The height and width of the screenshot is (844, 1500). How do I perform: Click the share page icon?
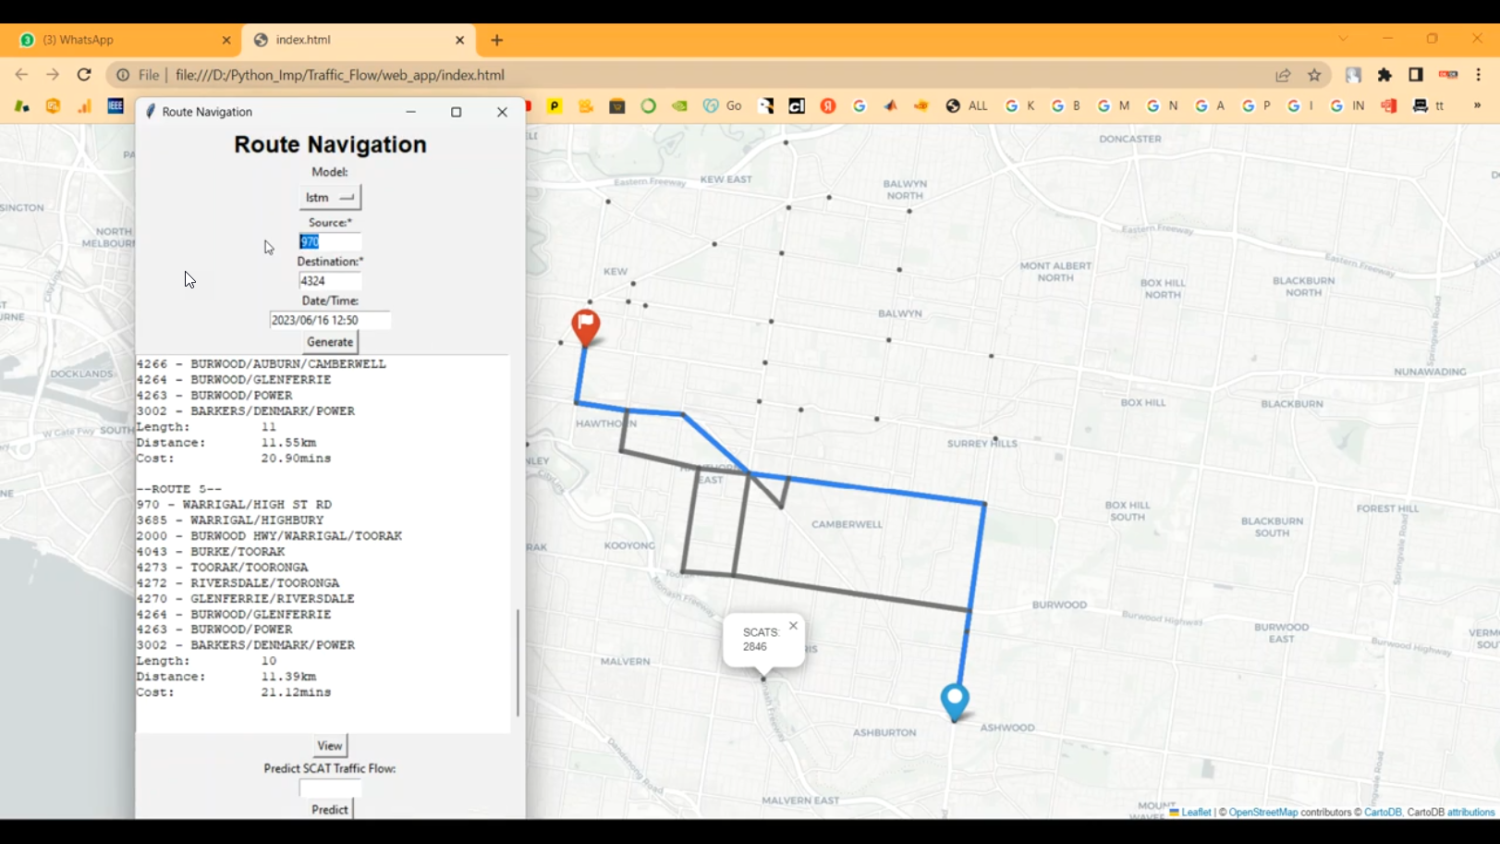point(1283,75)
